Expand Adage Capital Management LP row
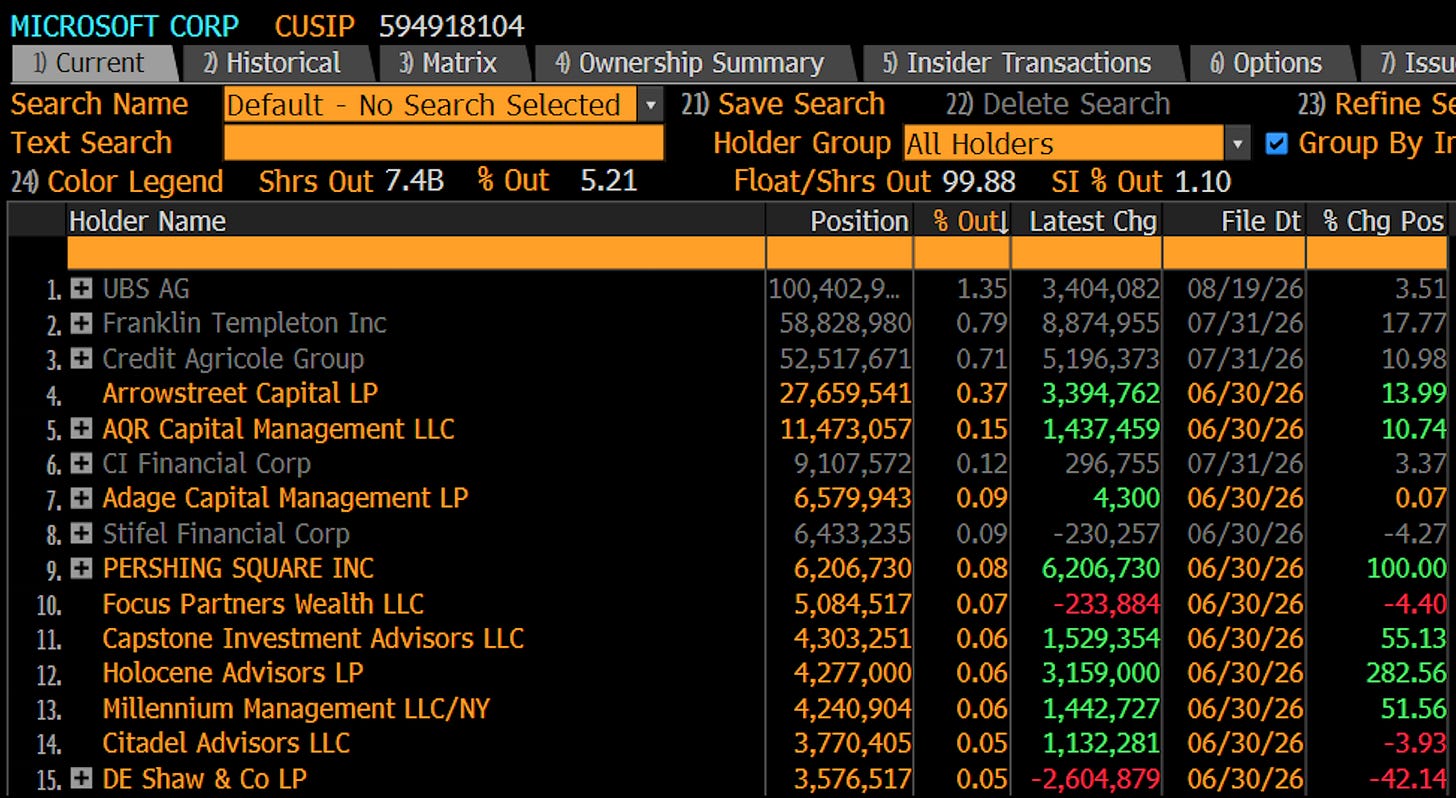Viewport: 1456px width, 798px height. pos(82,498)
